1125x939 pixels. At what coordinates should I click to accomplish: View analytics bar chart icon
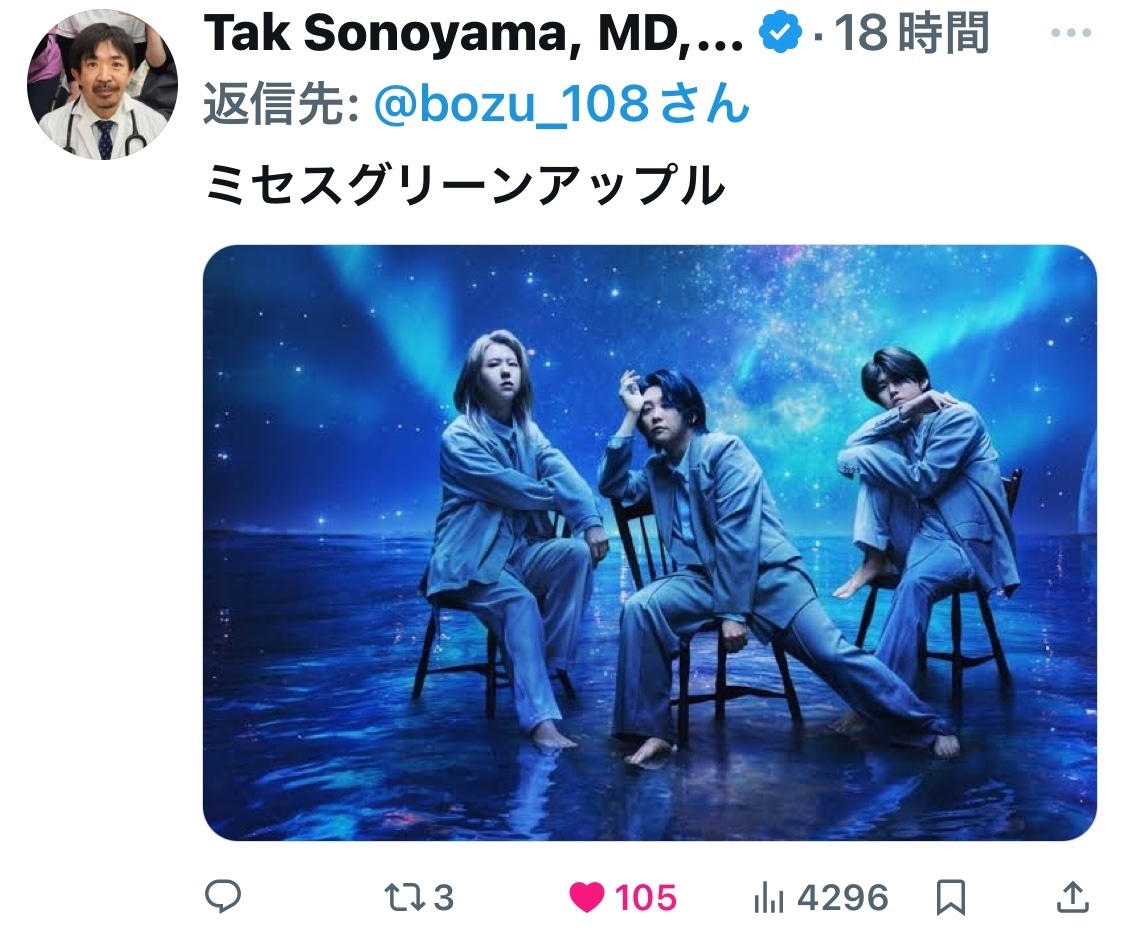[x=768, y=898]
